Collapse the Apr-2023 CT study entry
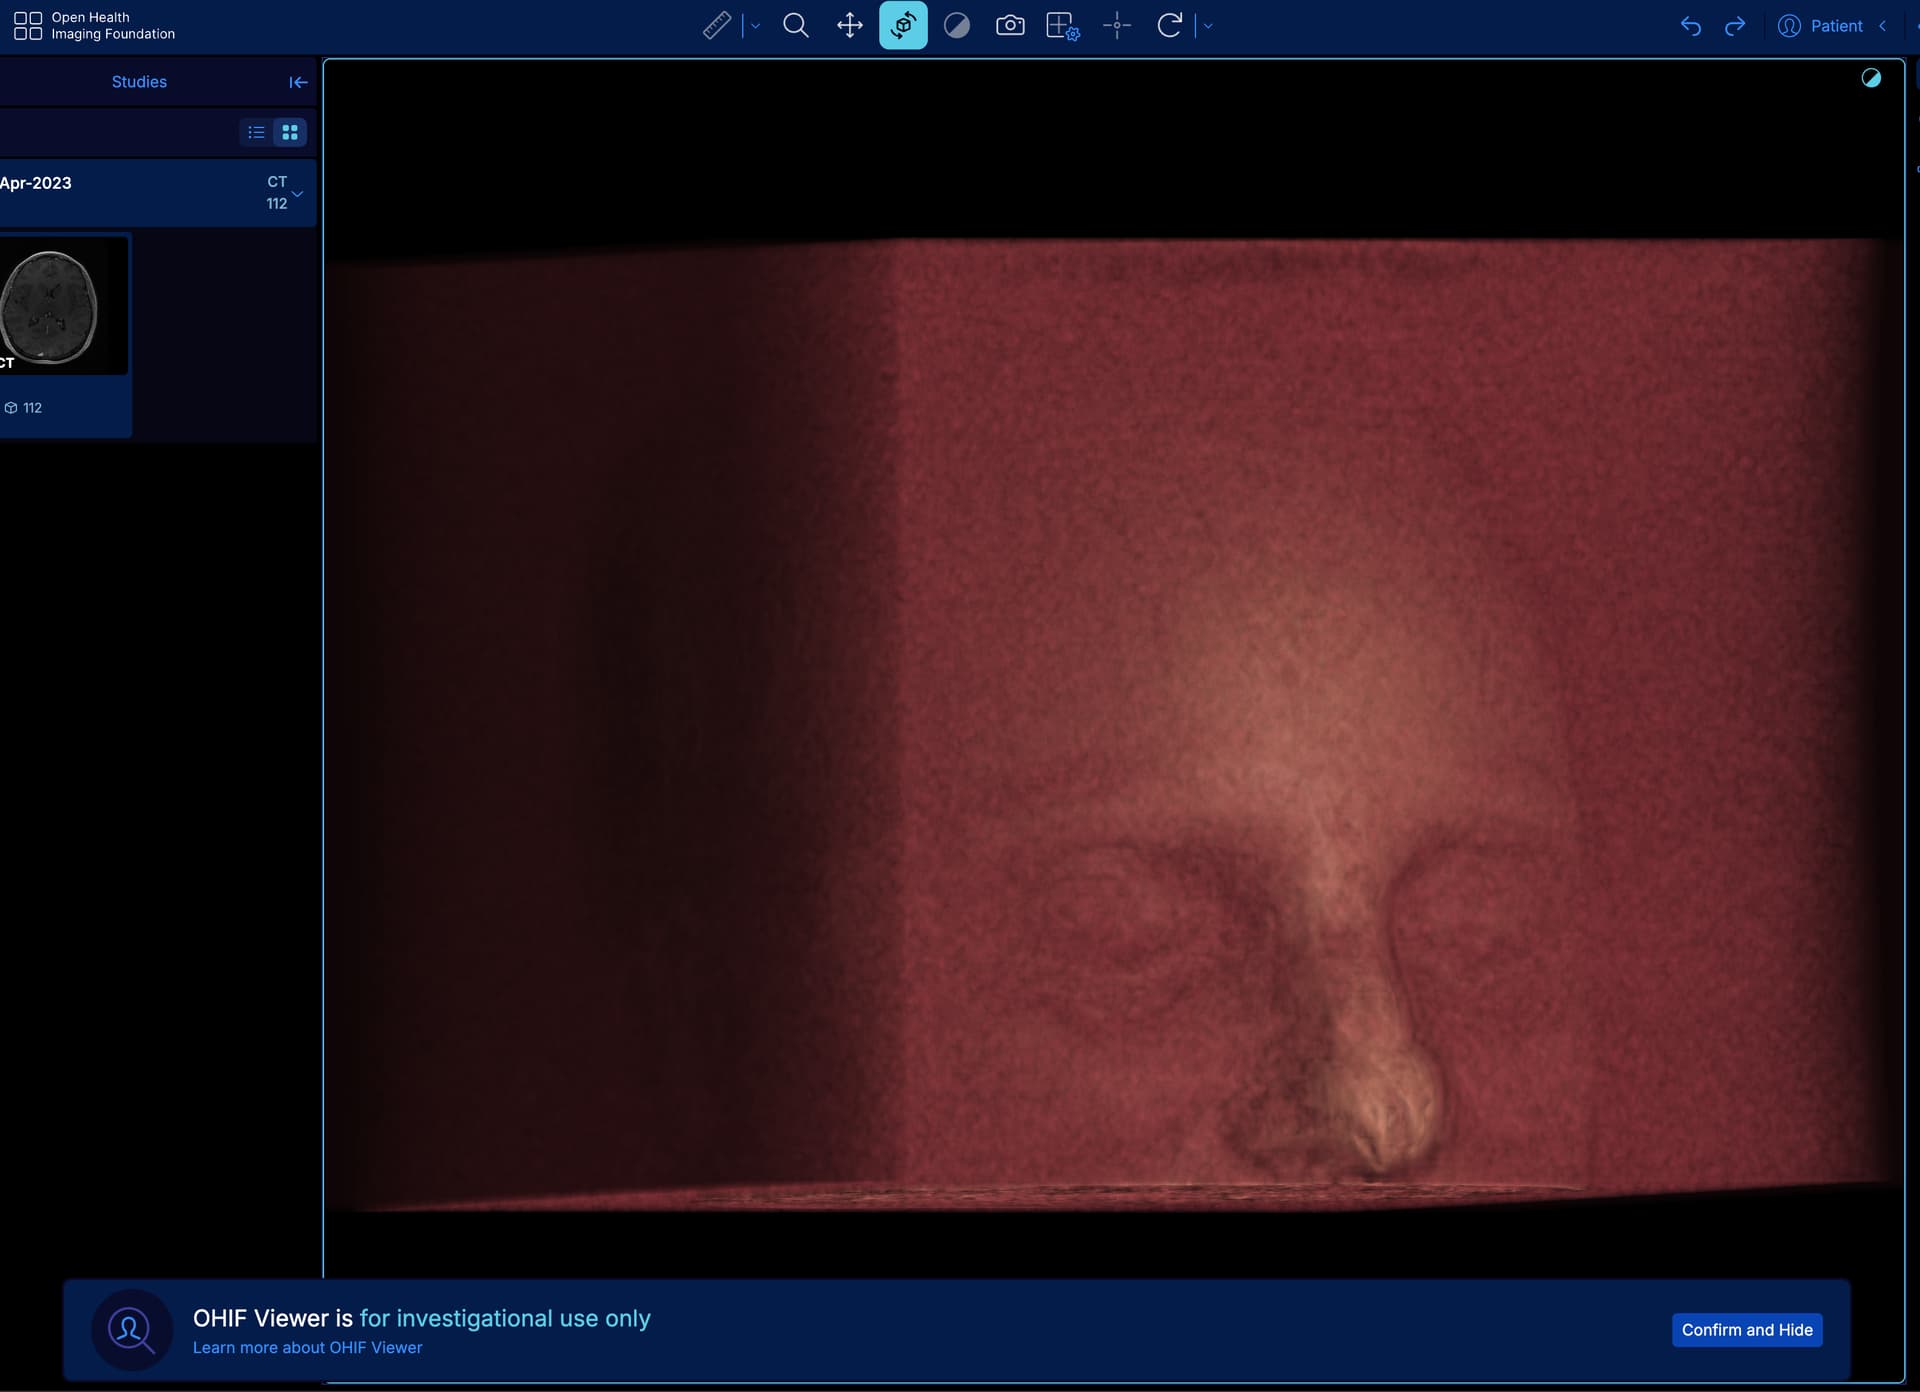The width and height of the screenshot is (1920, 1392). (297, 193)
